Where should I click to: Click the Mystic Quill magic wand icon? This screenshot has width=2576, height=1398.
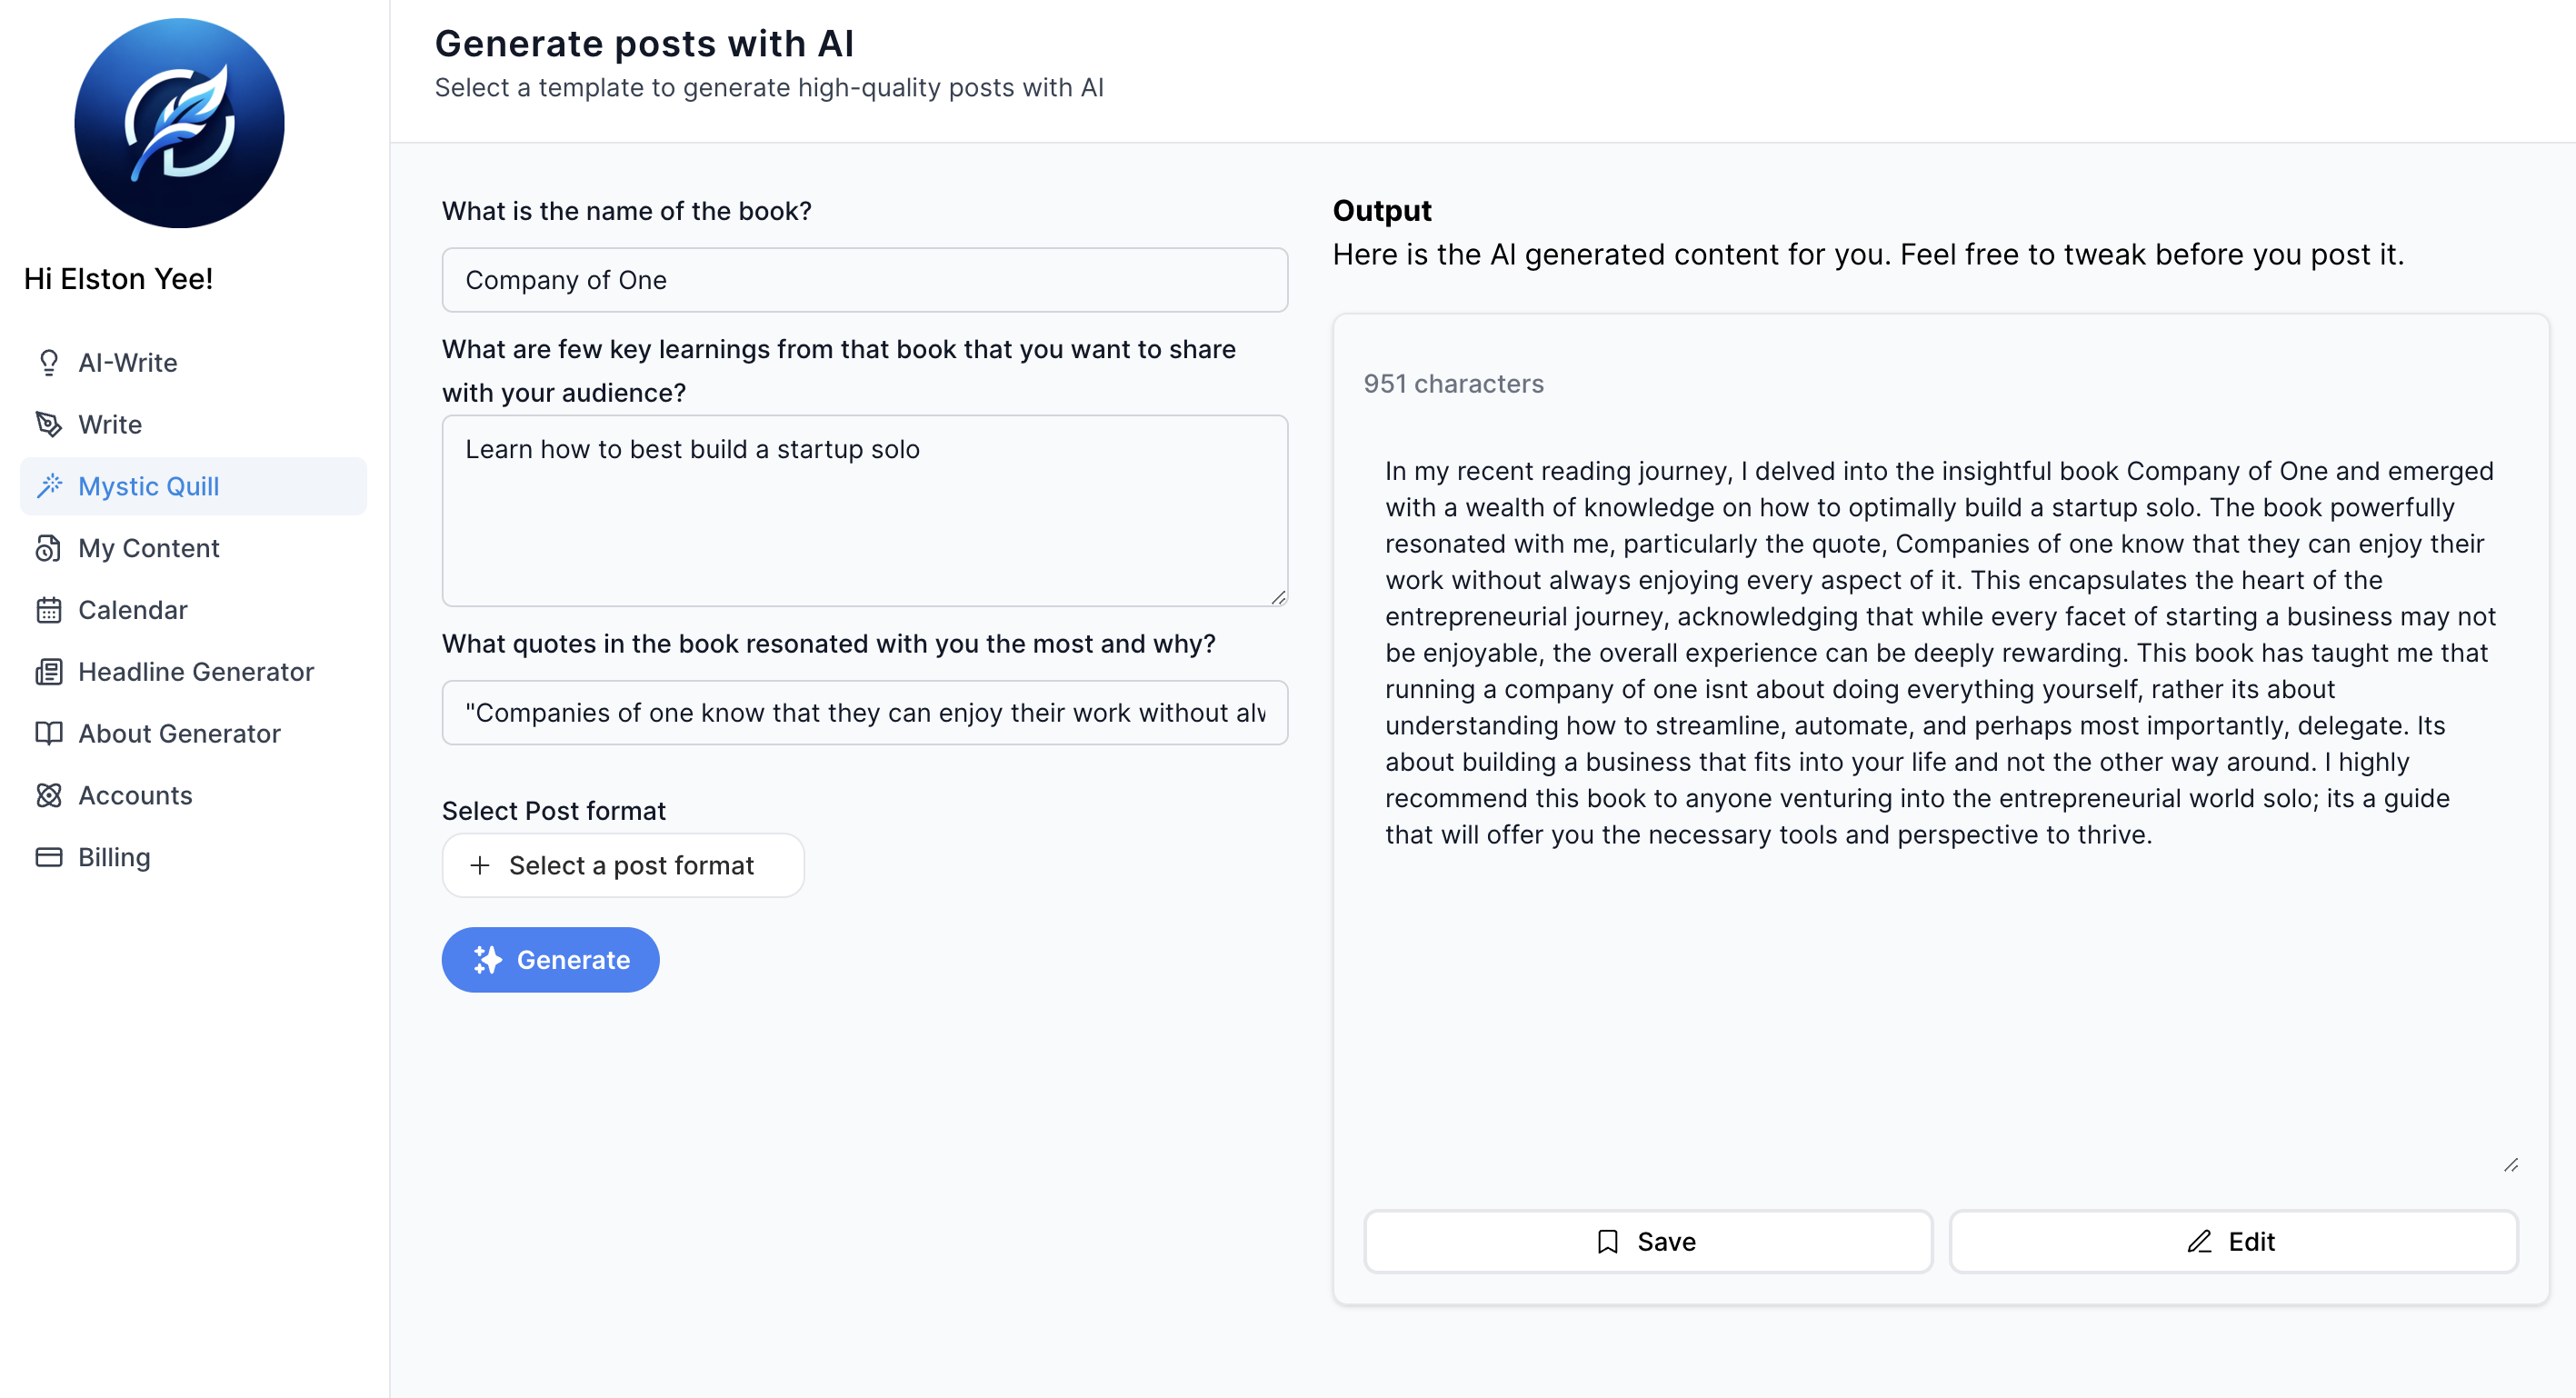(x=49, y=486)
